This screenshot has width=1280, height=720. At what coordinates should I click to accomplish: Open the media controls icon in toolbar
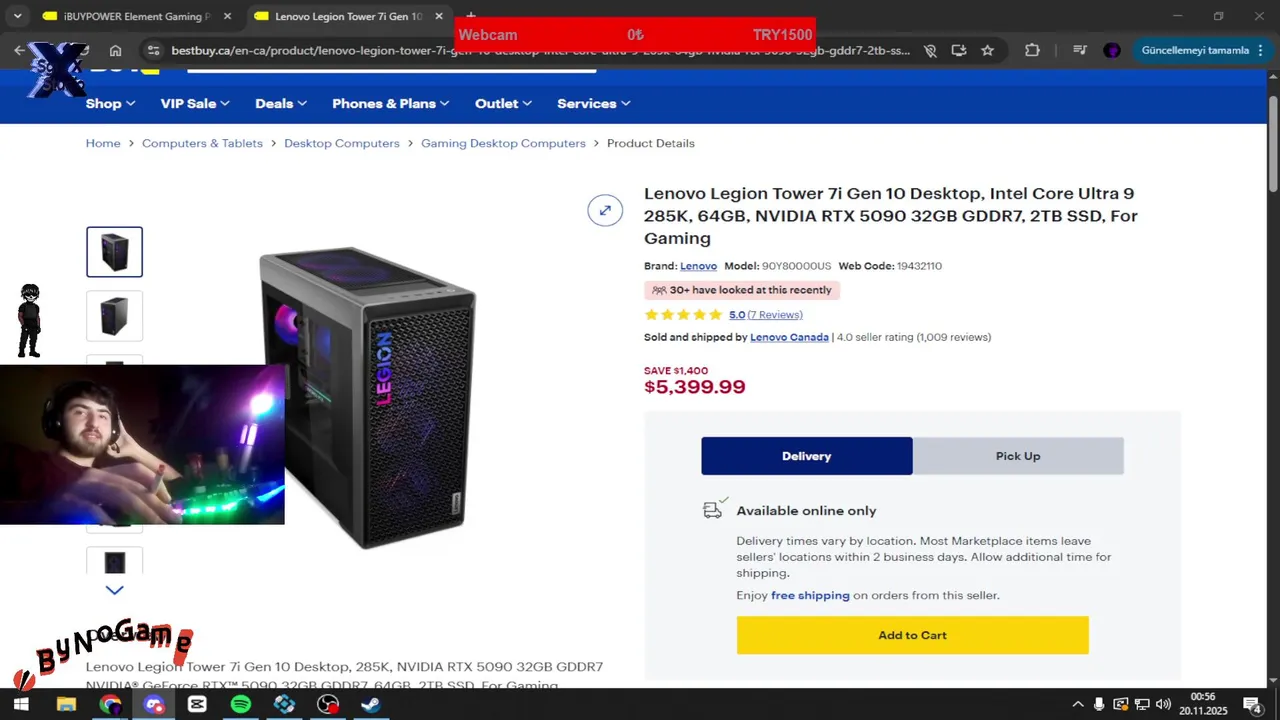(x=1079, y=50)
